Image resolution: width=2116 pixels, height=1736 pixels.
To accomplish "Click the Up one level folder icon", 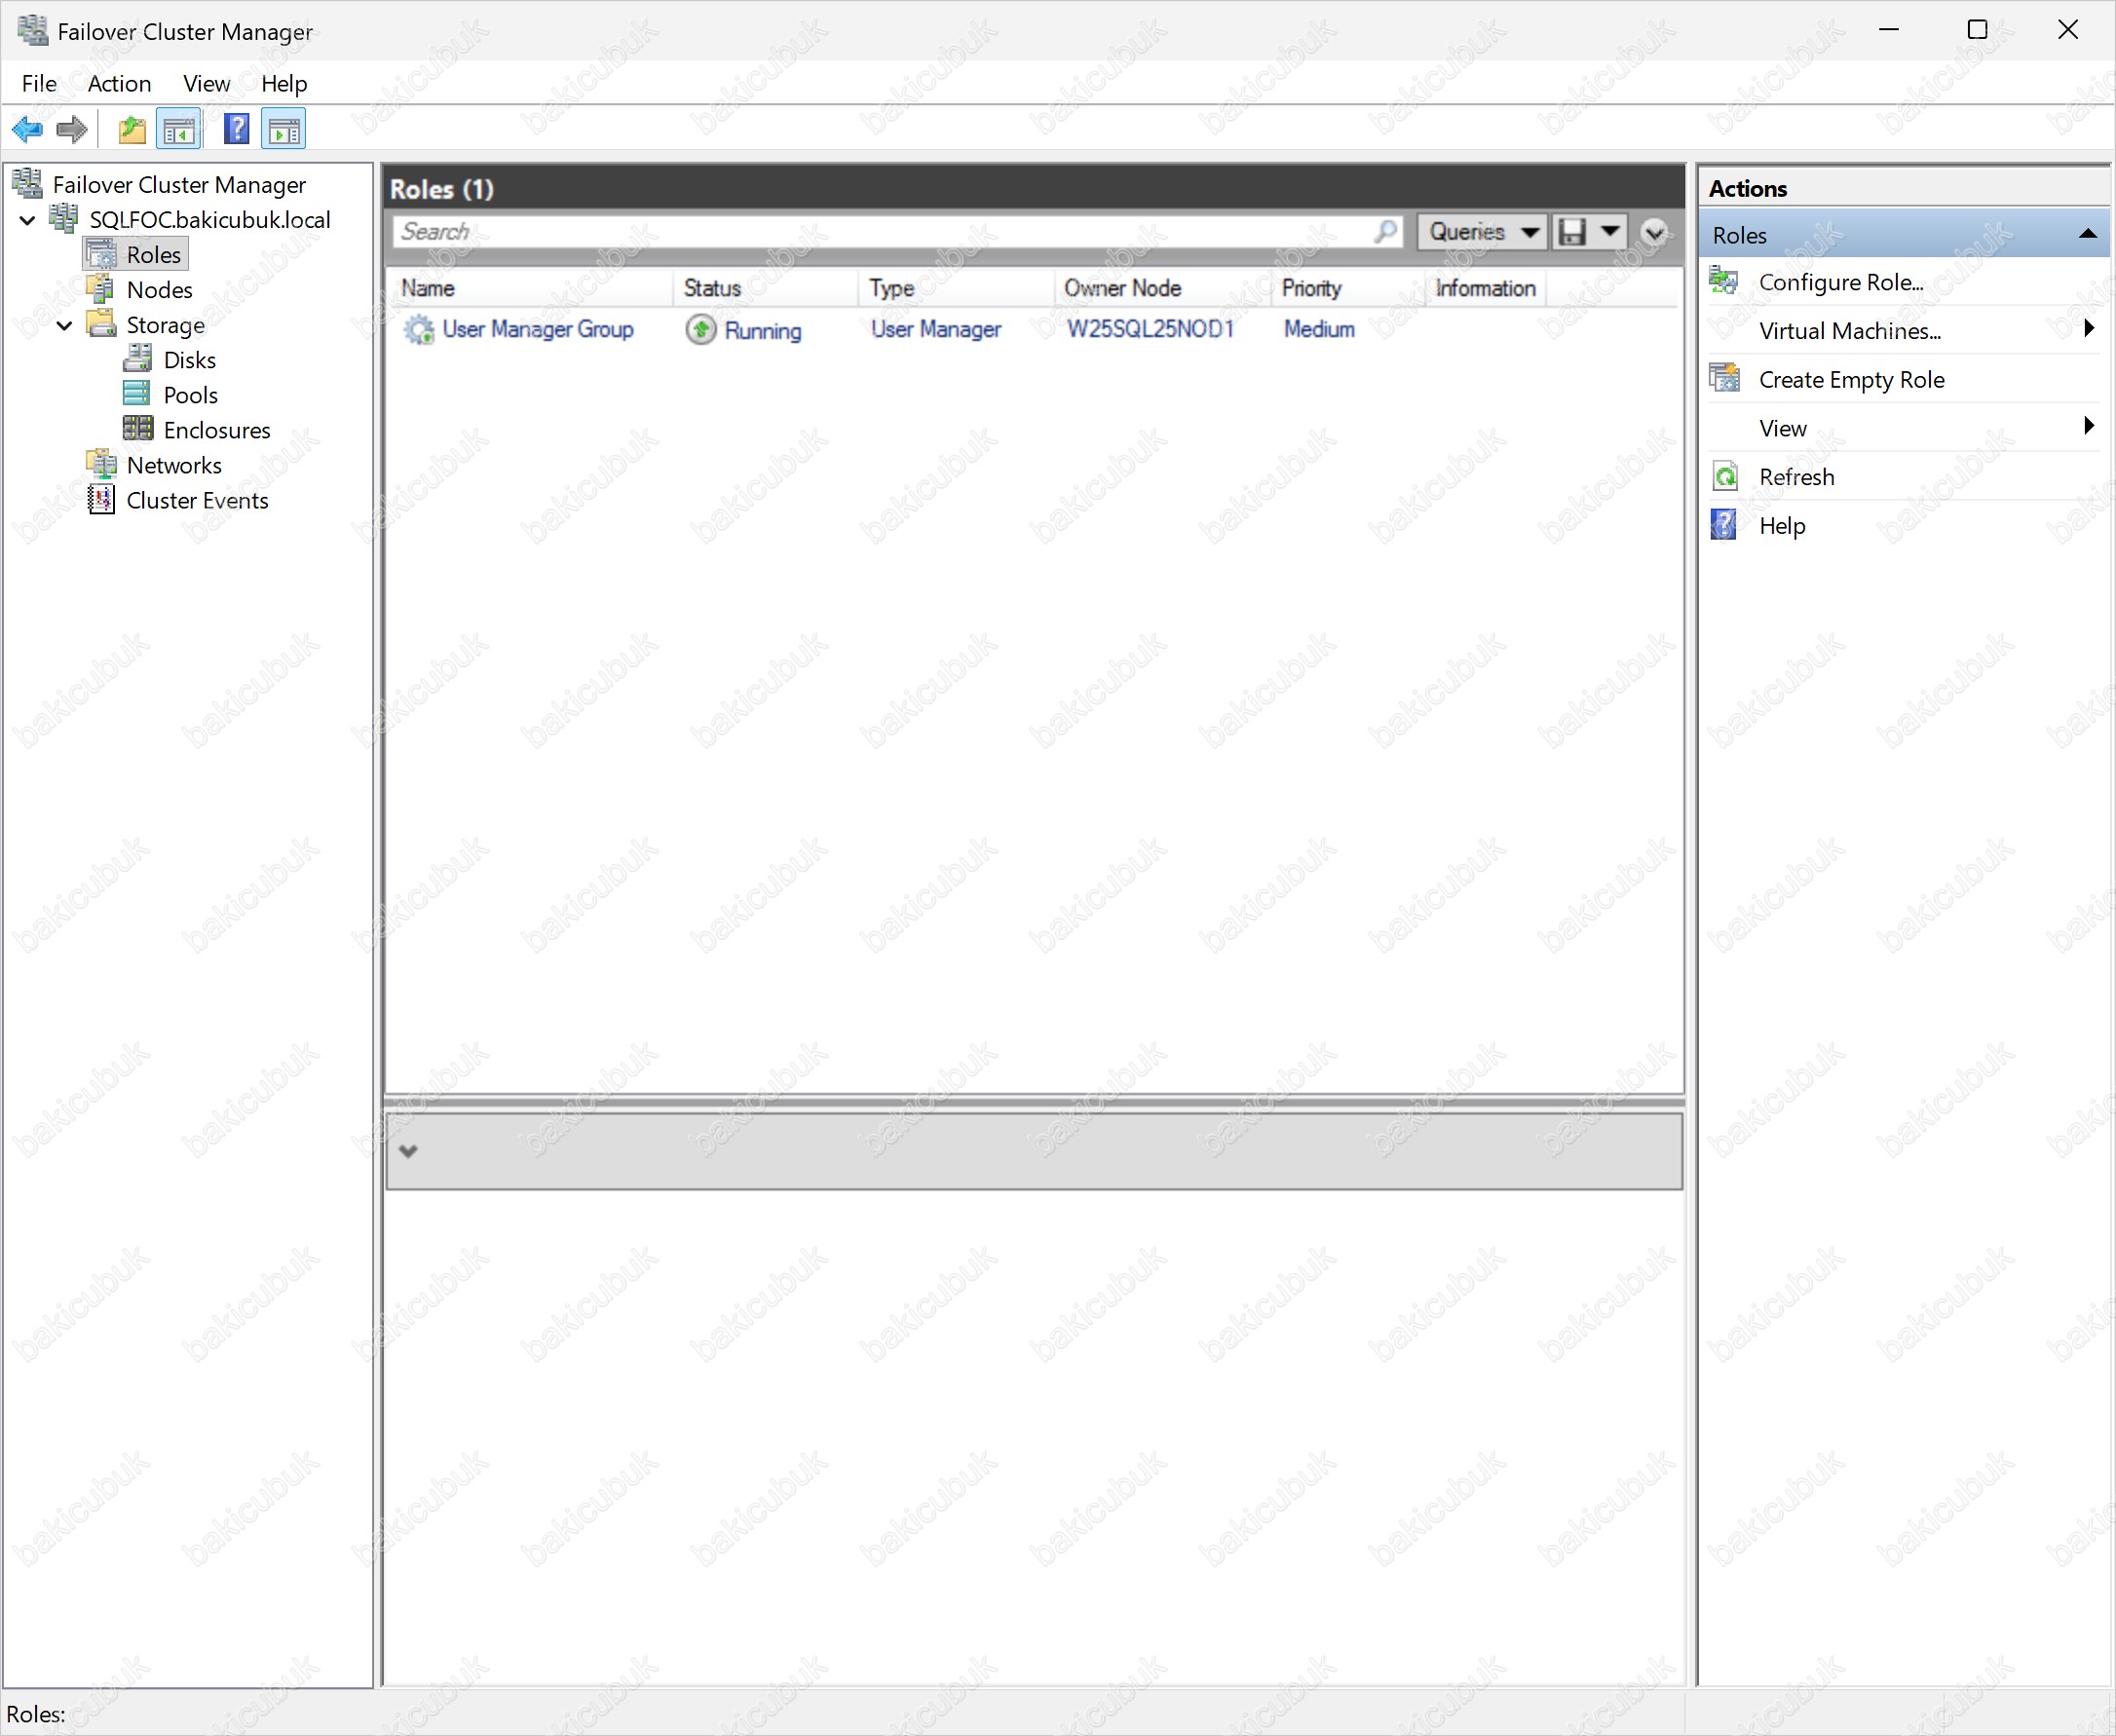I will point(132,129).
